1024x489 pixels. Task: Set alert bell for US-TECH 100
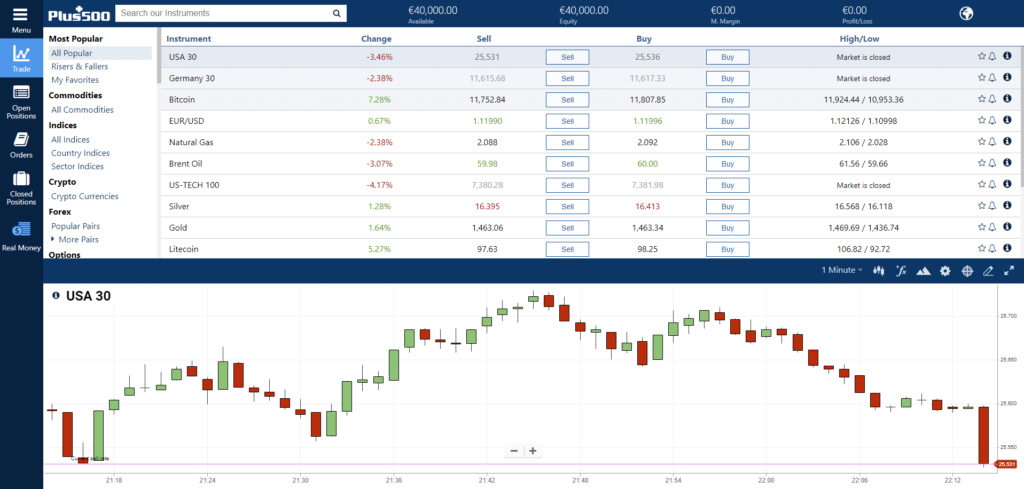[x=992, y=185]
